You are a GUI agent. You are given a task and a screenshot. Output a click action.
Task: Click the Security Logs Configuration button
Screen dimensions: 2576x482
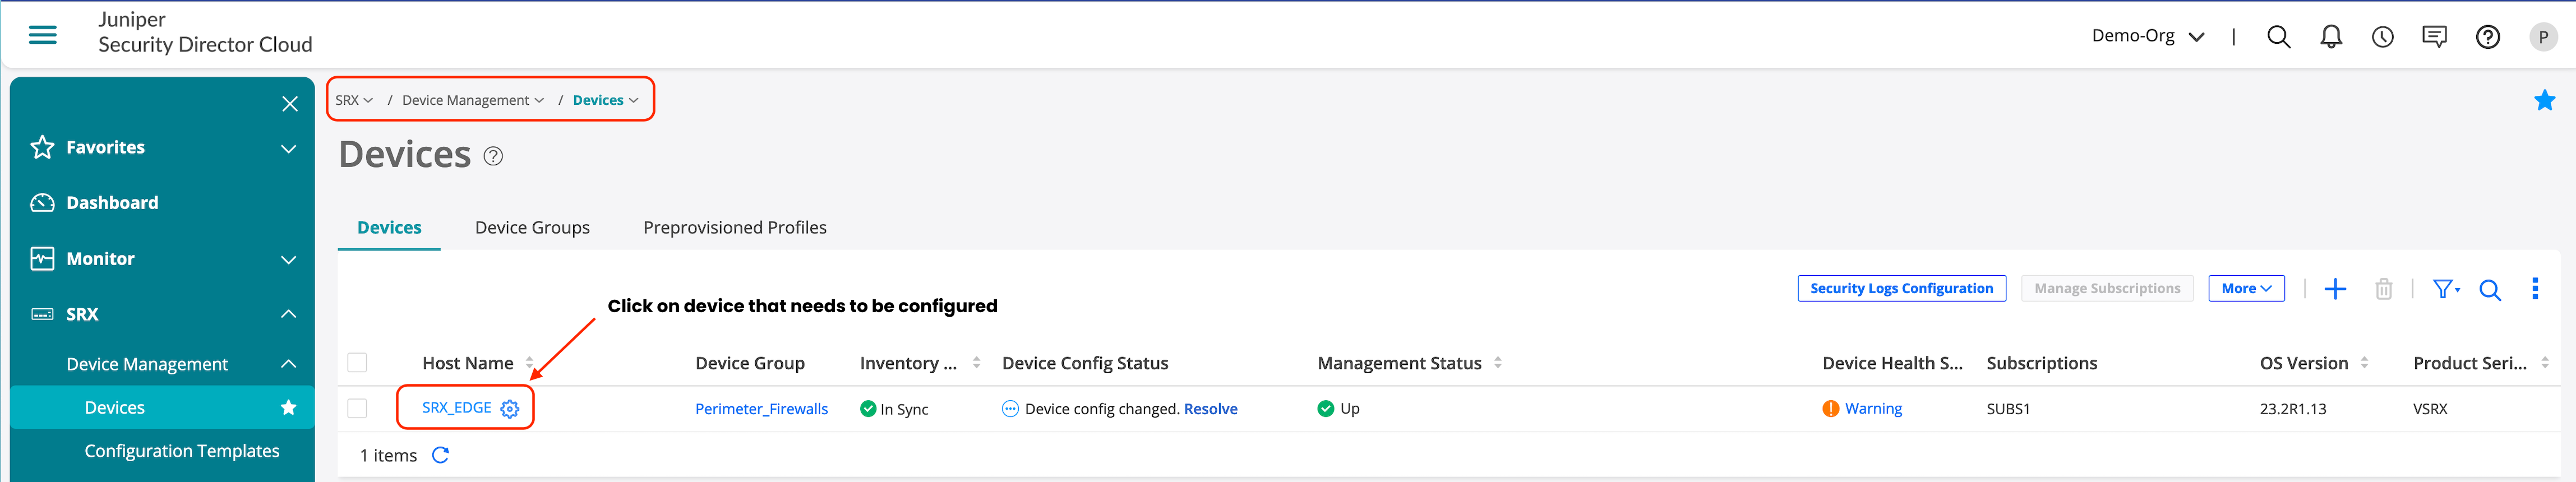(x=1901, y=288)
